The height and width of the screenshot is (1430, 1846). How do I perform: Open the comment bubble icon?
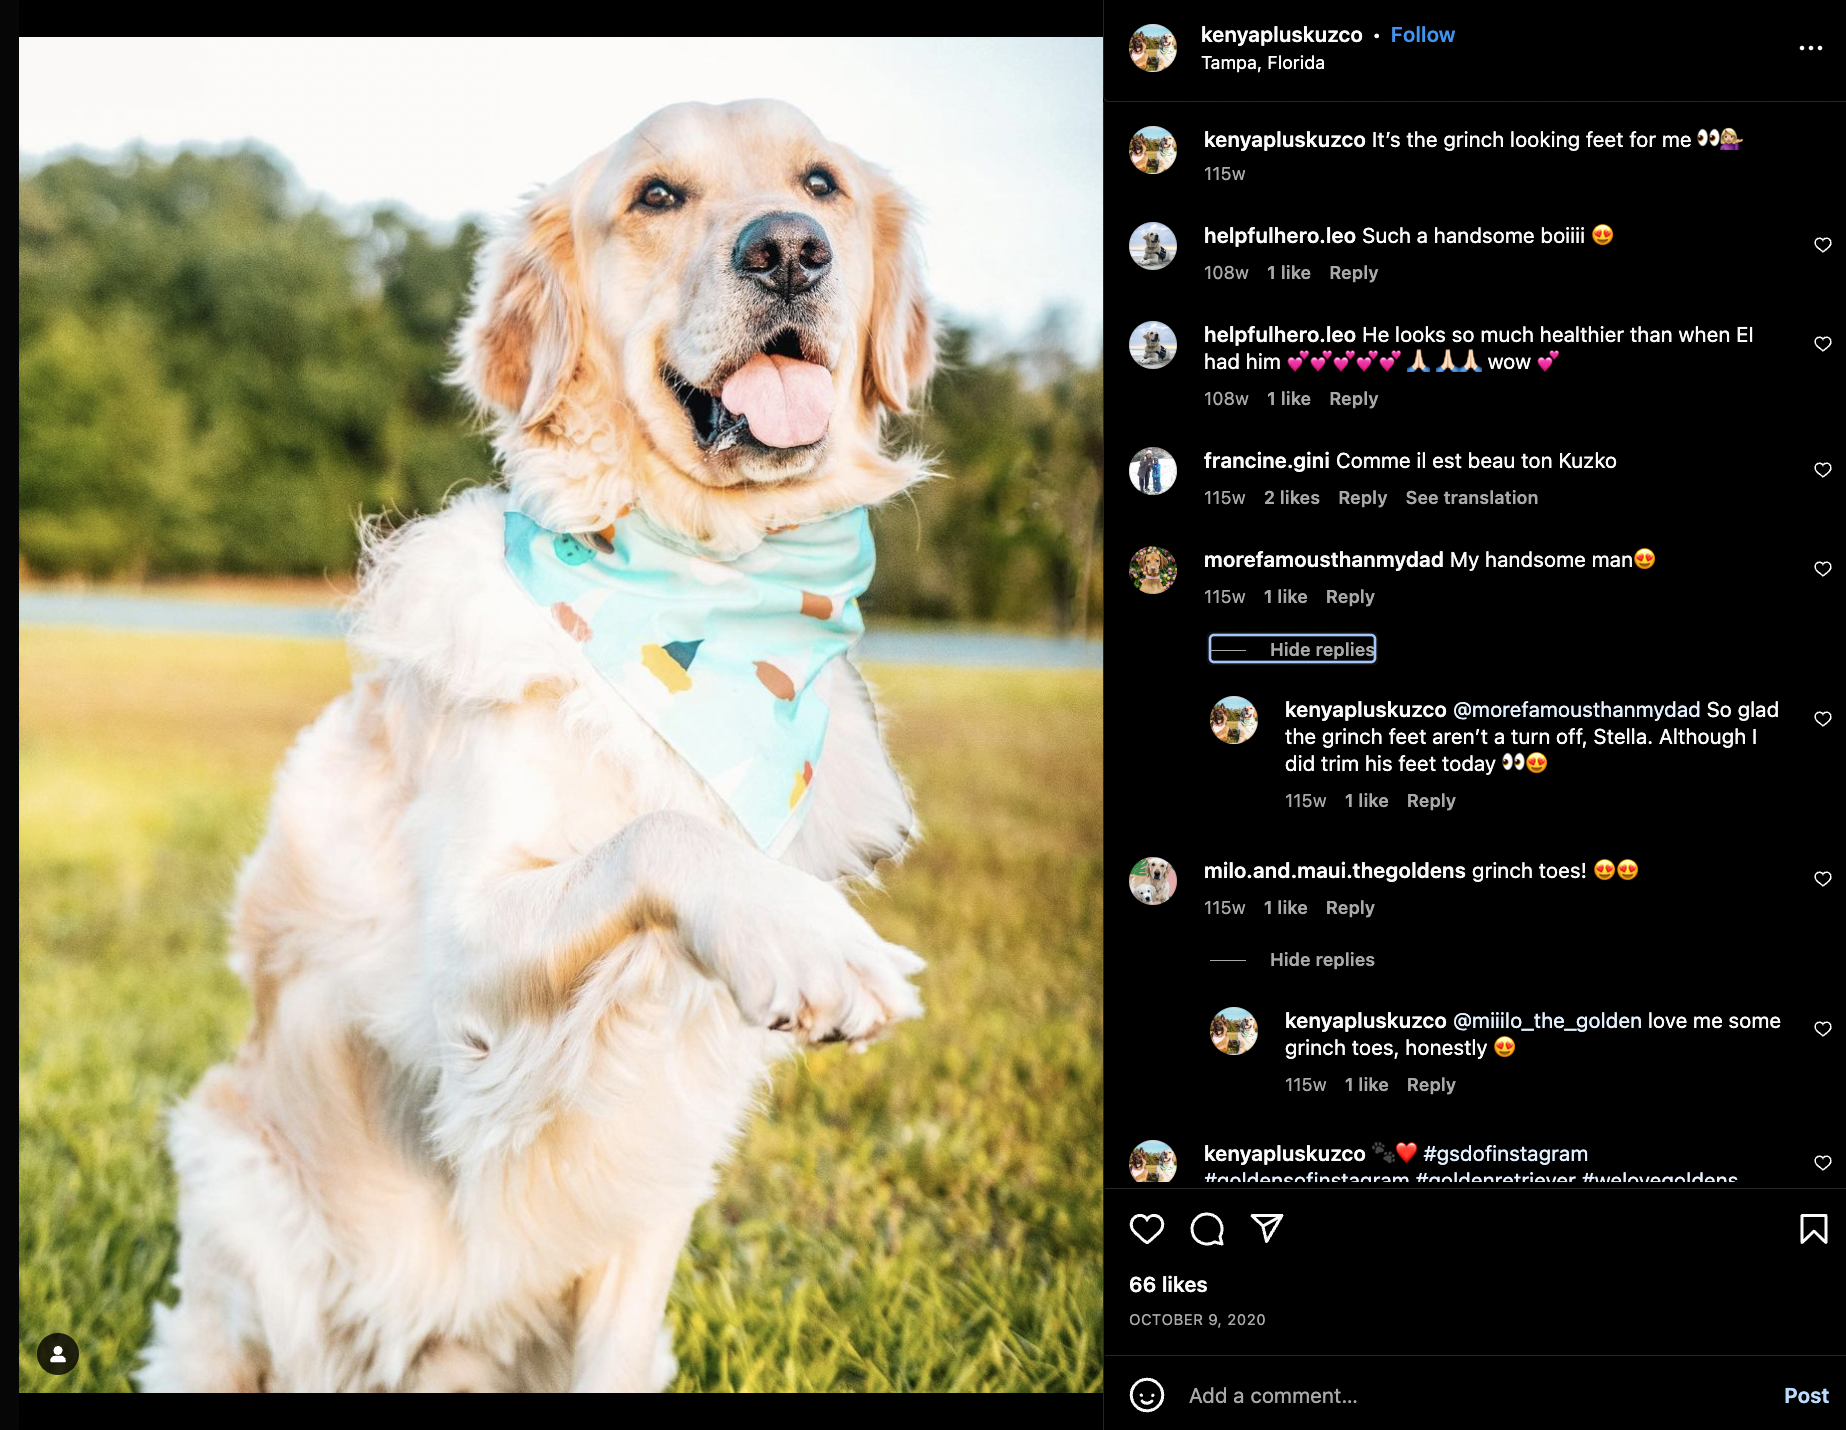(1207, 1228)
